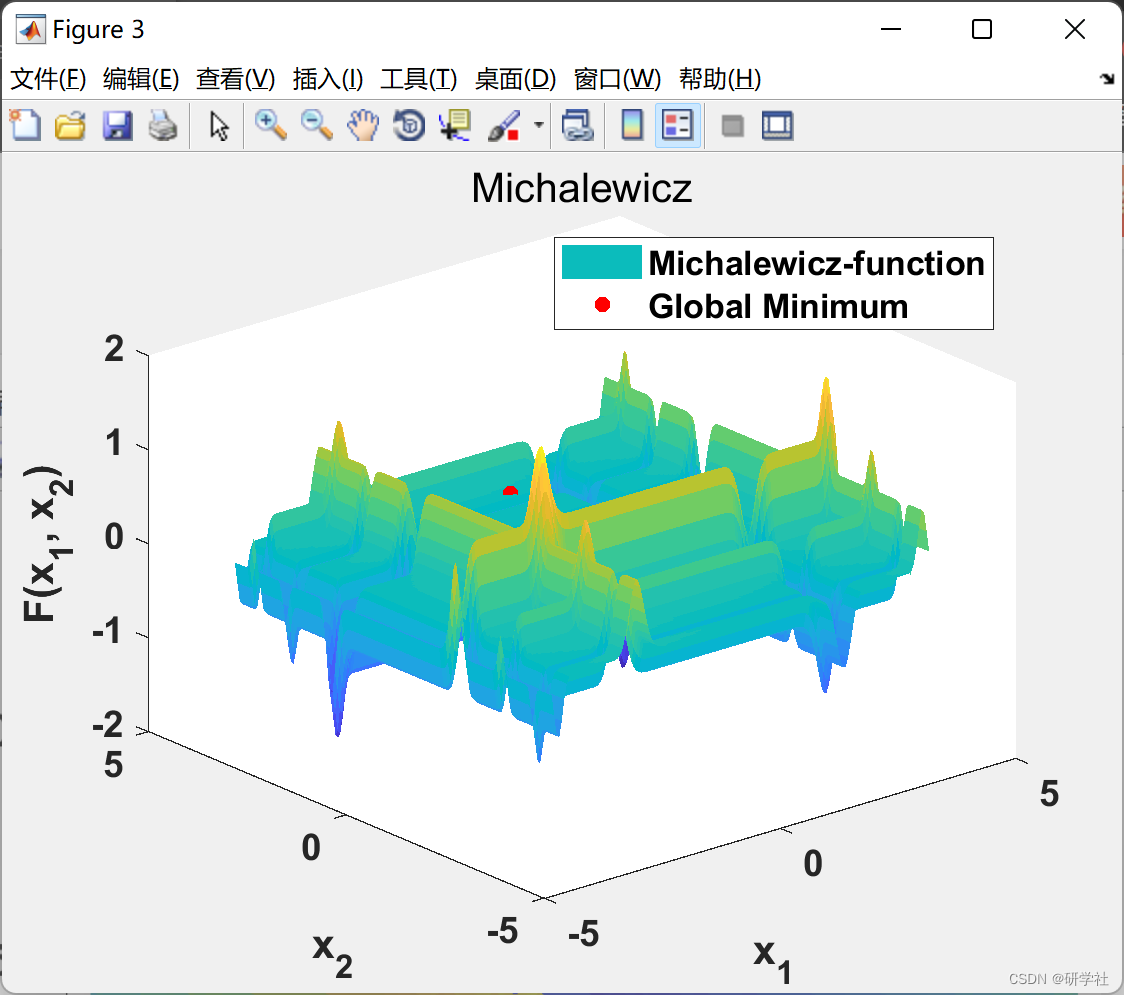The image size is (1124, 995).
Task: Print the figure
Action: (x=163, y=125)
